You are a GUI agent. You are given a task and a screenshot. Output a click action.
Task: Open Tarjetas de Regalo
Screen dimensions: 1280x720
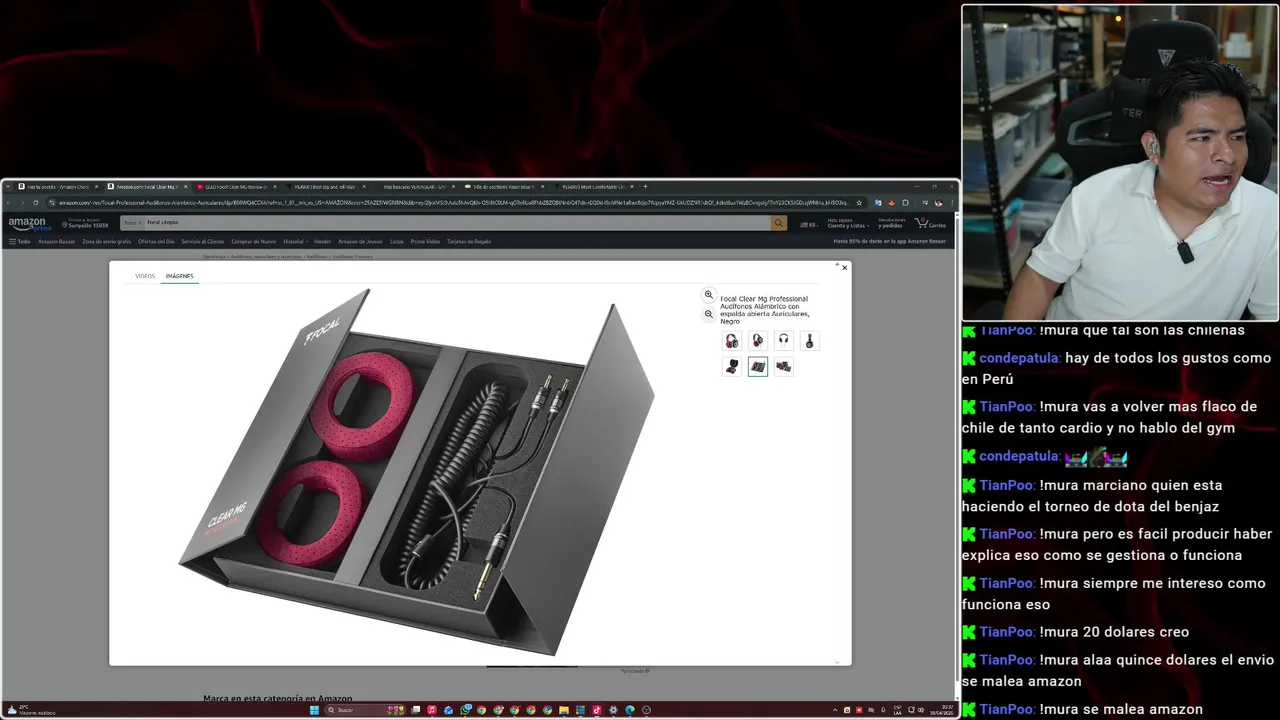[x=469, y=241]
